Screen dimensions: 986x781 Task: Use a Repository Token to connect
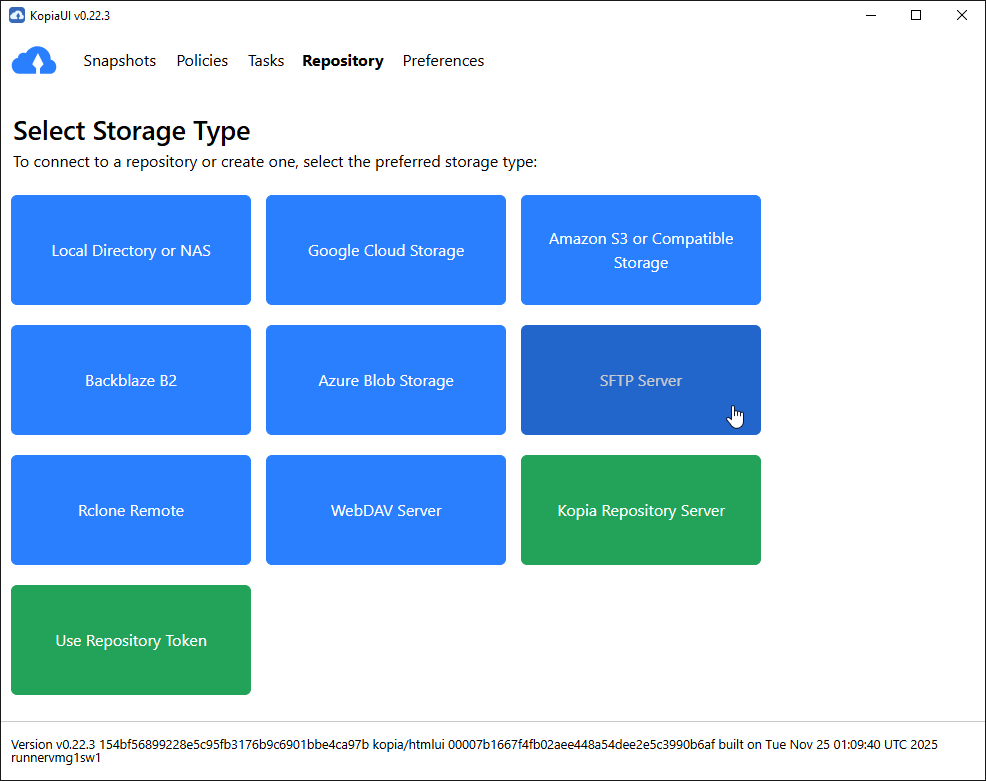pos(130,640)
